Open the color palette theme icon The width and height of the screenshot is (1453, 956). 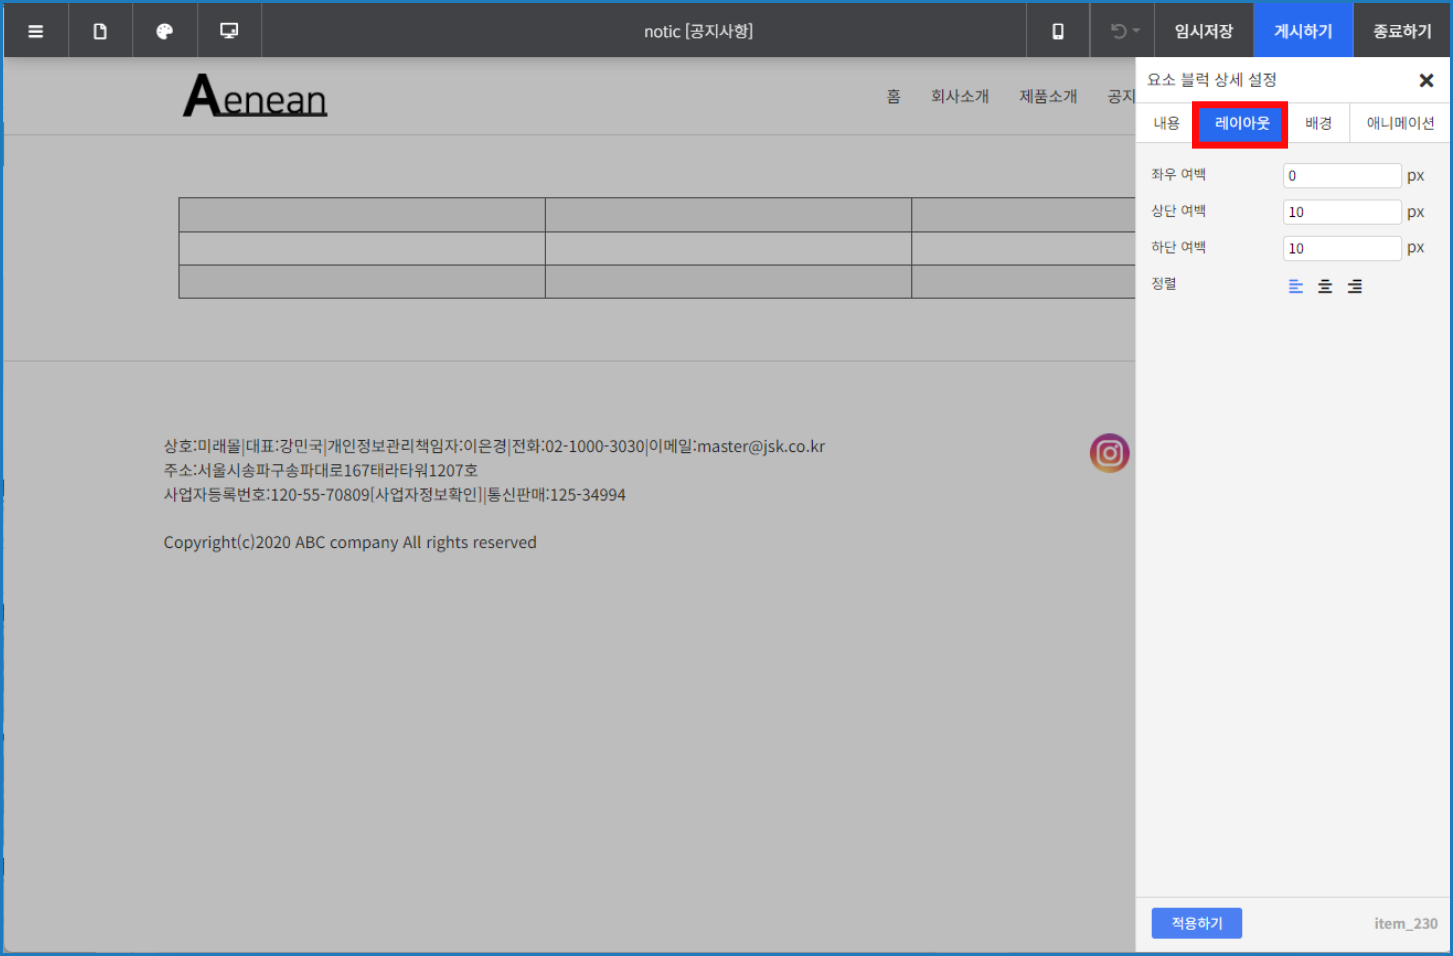(165, 31)
